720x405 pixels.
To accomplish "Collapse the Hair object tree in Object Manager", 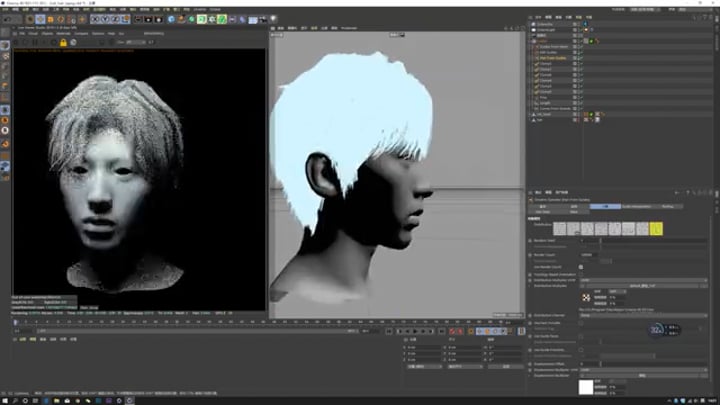I will (x=531, y=41).
